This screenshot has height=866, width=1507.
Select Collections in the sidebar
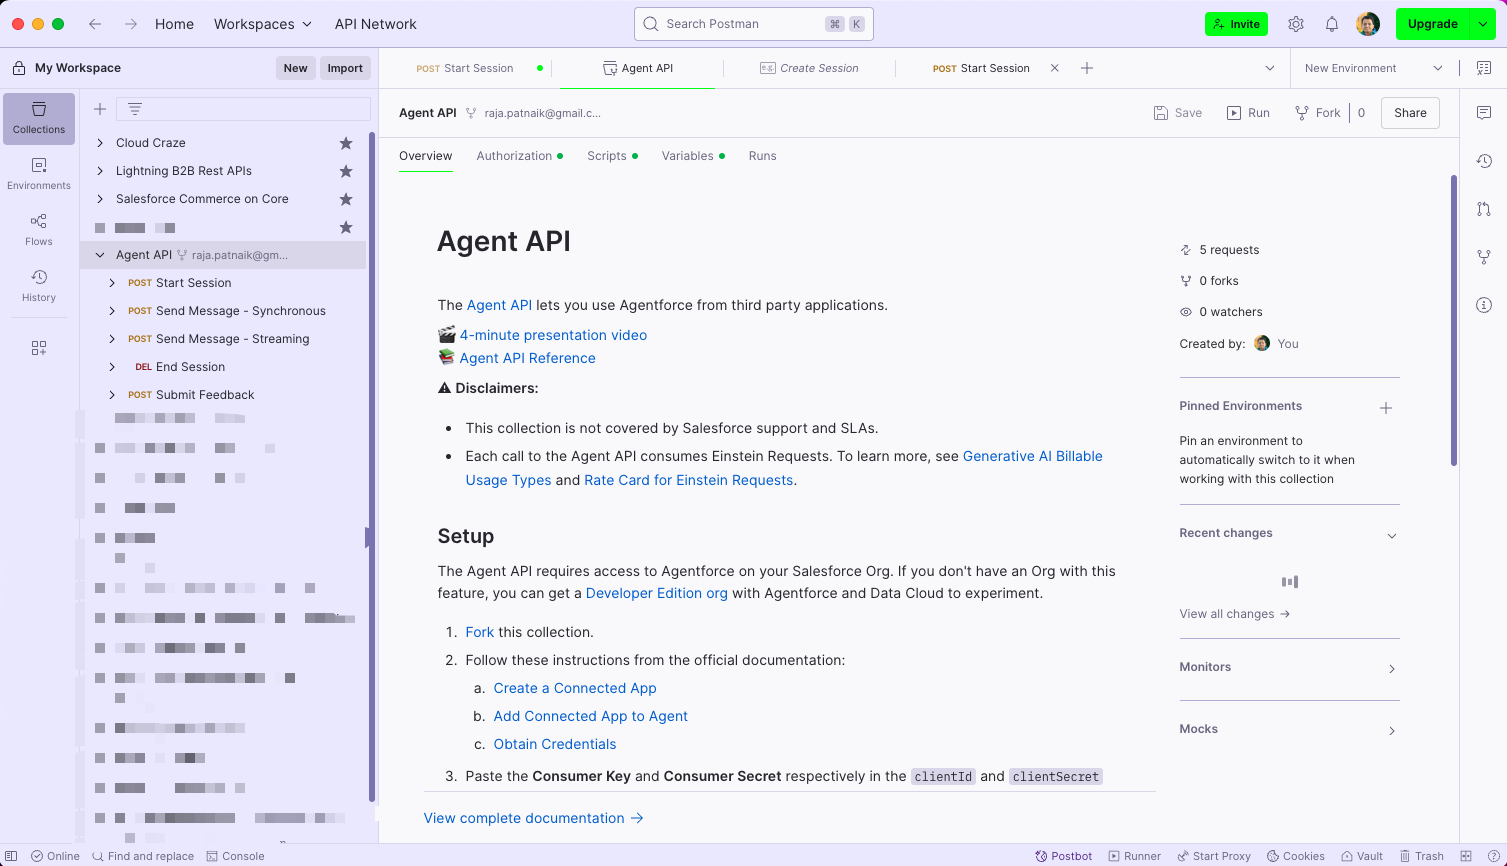[x=39, y=118]
